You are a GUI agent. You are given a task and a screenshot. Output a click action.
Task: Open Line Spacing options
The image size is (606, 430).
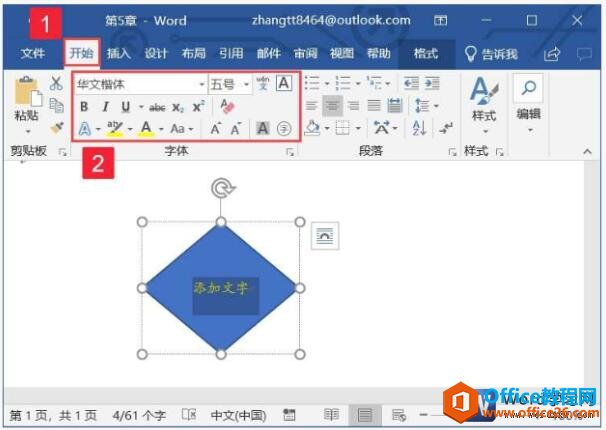(422, 105)
